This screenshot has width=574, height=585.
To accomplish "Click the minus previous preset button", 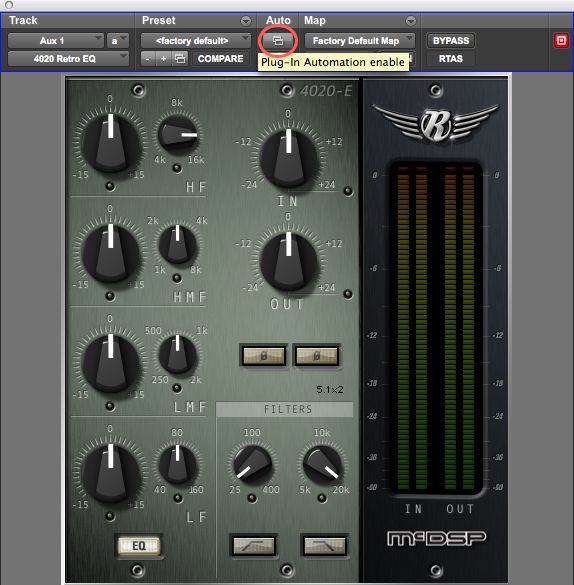I will click(x=148, y=59).
